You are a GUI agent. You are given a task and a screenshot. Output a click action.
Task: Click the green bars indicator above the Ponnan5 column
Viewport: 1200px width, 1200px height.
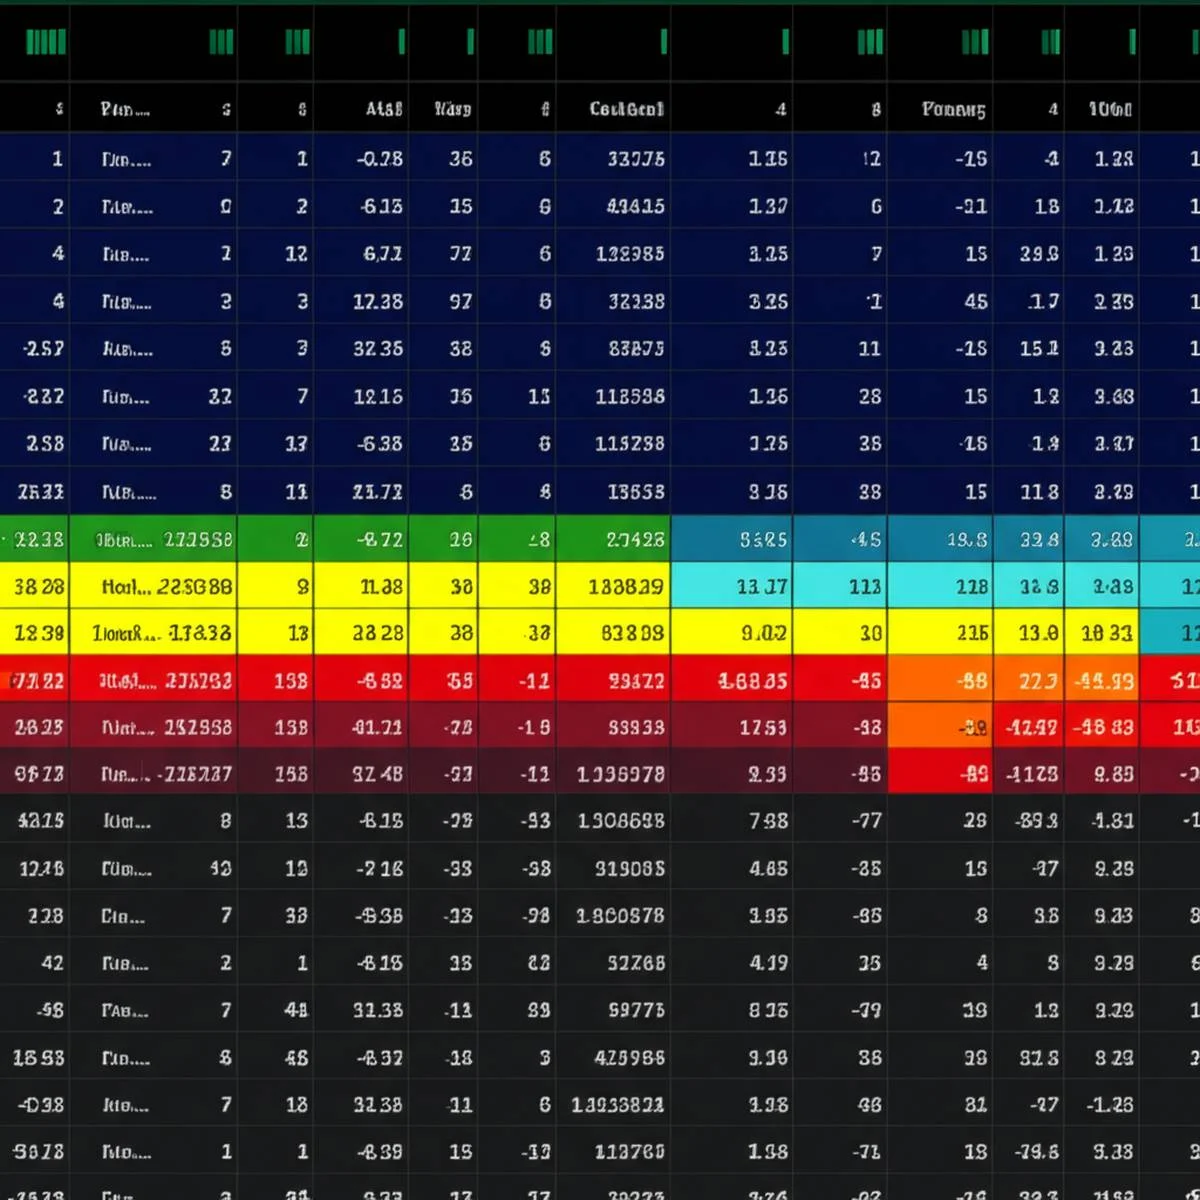tap(975, 41)
